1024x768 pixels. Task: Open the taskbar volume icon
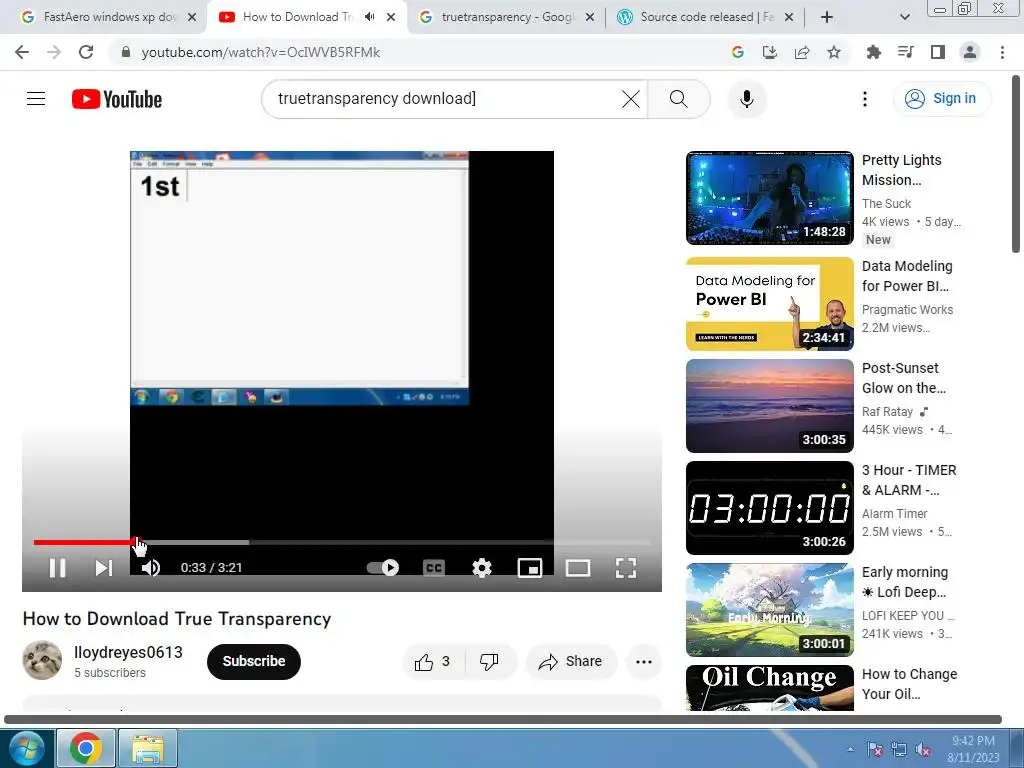(923, 750)
